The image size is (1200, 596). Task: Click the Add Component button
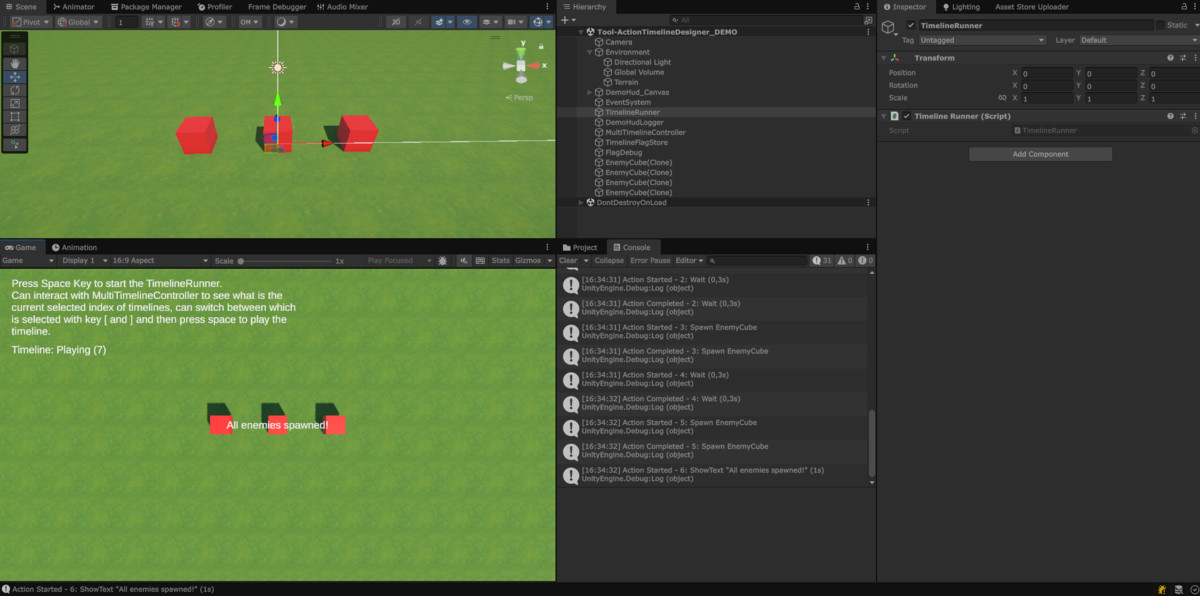1040,153
